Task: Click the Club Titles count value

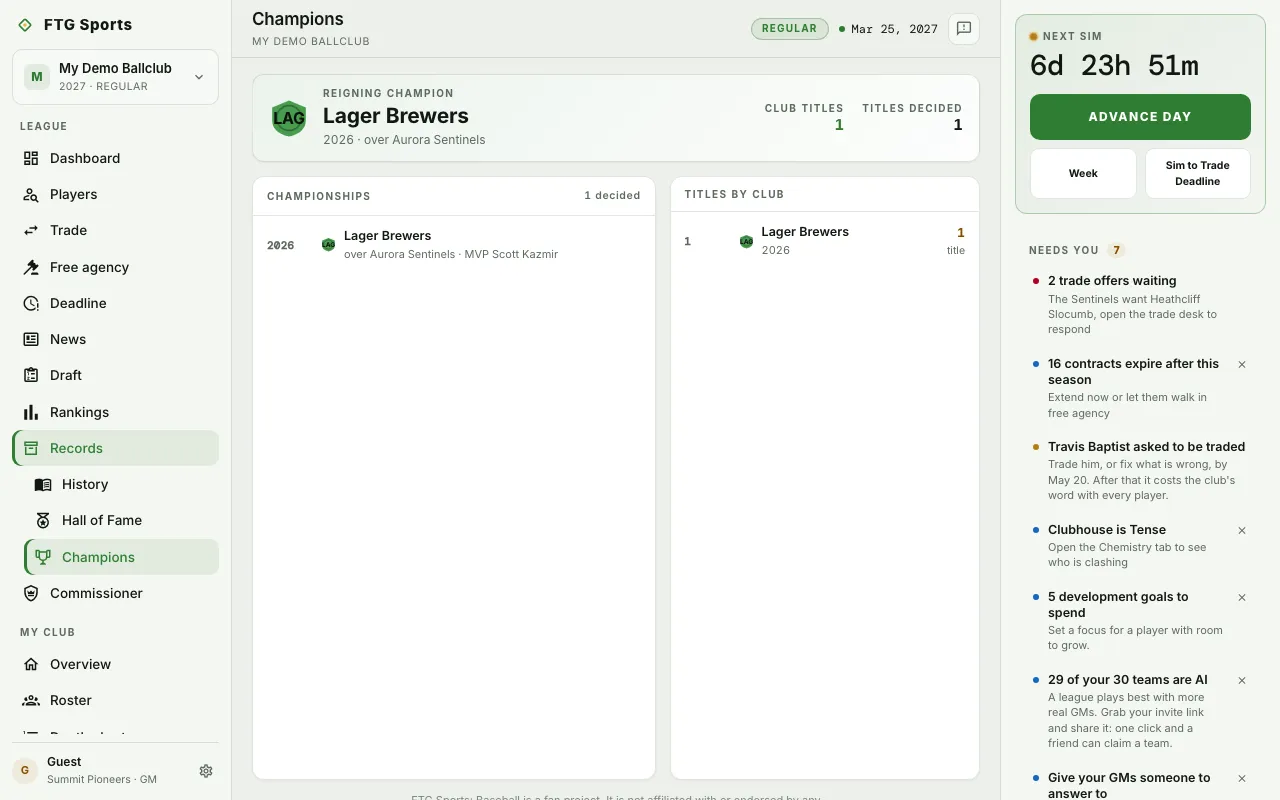Action: (x=839, y=125)
